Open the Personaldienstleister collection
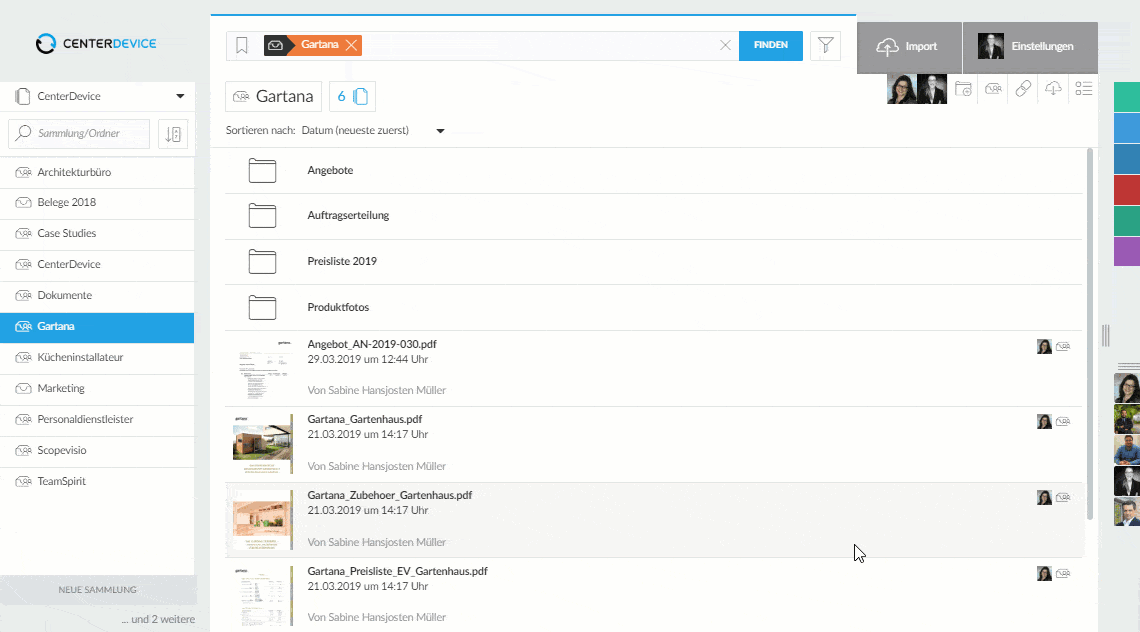The image size is (1140, 632). [x=97, y=420]
